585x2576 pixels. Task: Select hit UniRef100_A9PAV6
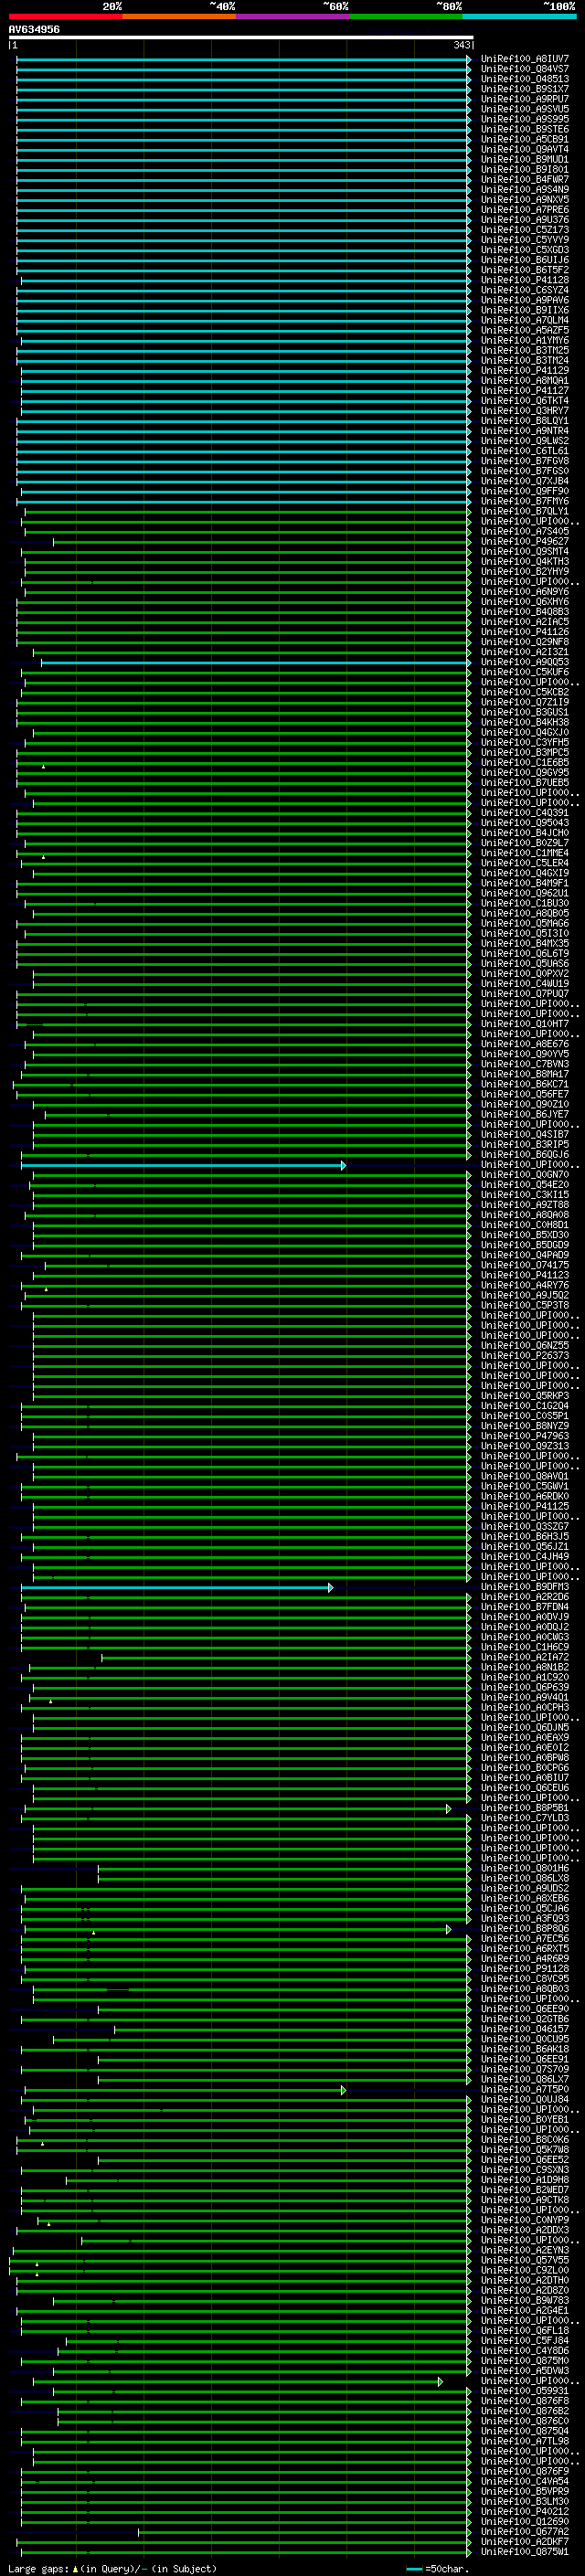tap(525, 300)
